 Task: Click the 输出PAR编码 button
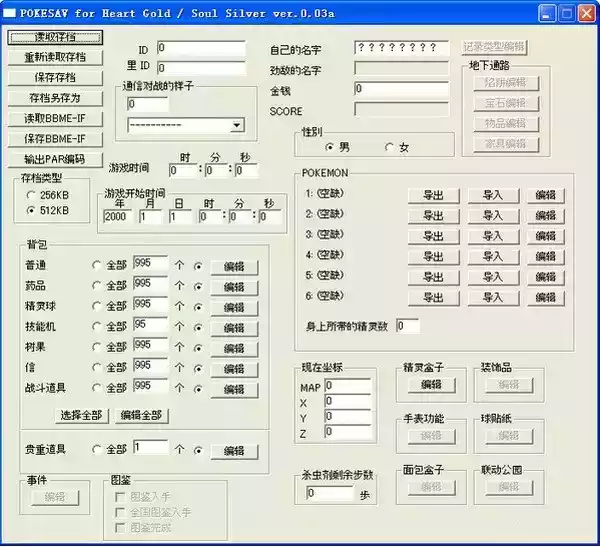pyautogui.click(x=55, y=159)
